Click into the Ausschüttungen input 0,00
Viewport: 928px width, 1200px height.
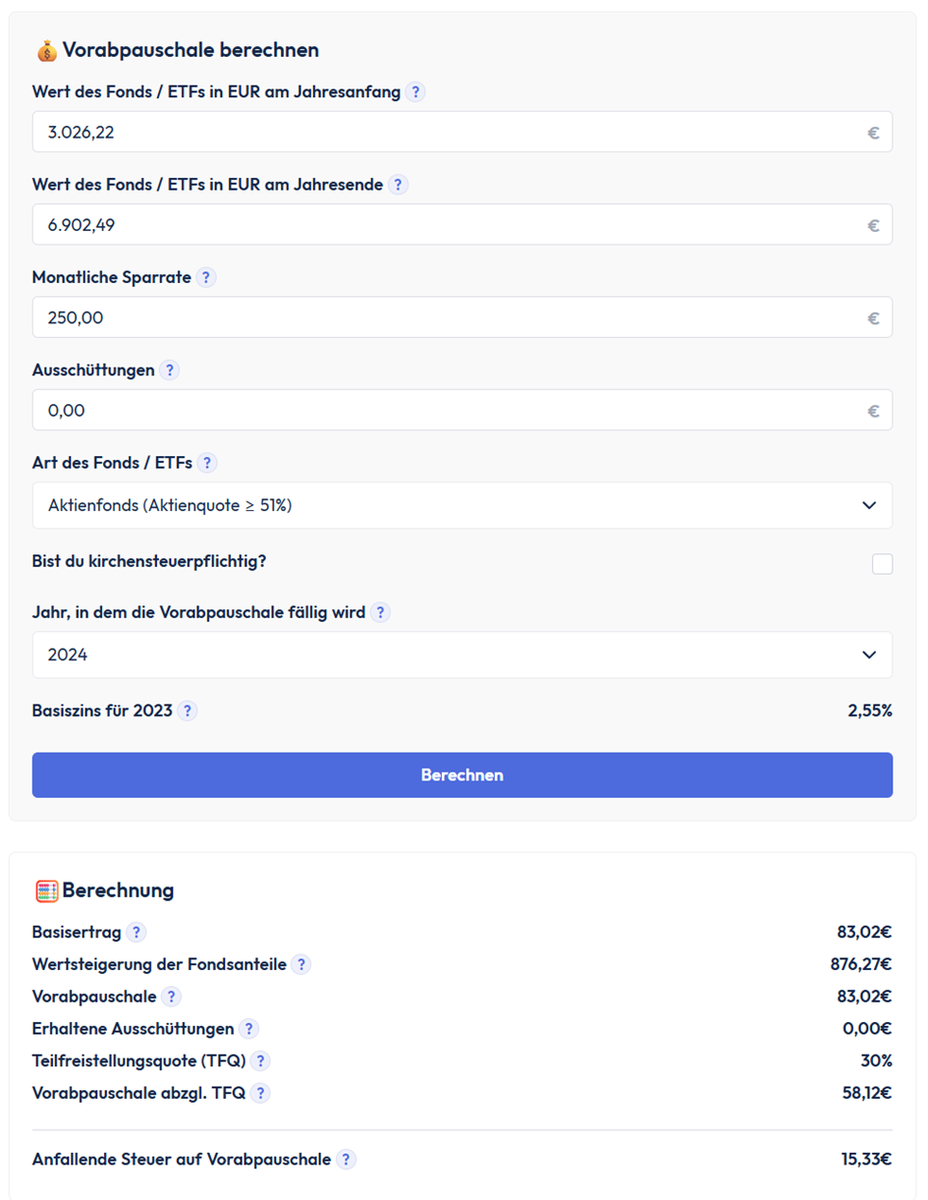450,410
